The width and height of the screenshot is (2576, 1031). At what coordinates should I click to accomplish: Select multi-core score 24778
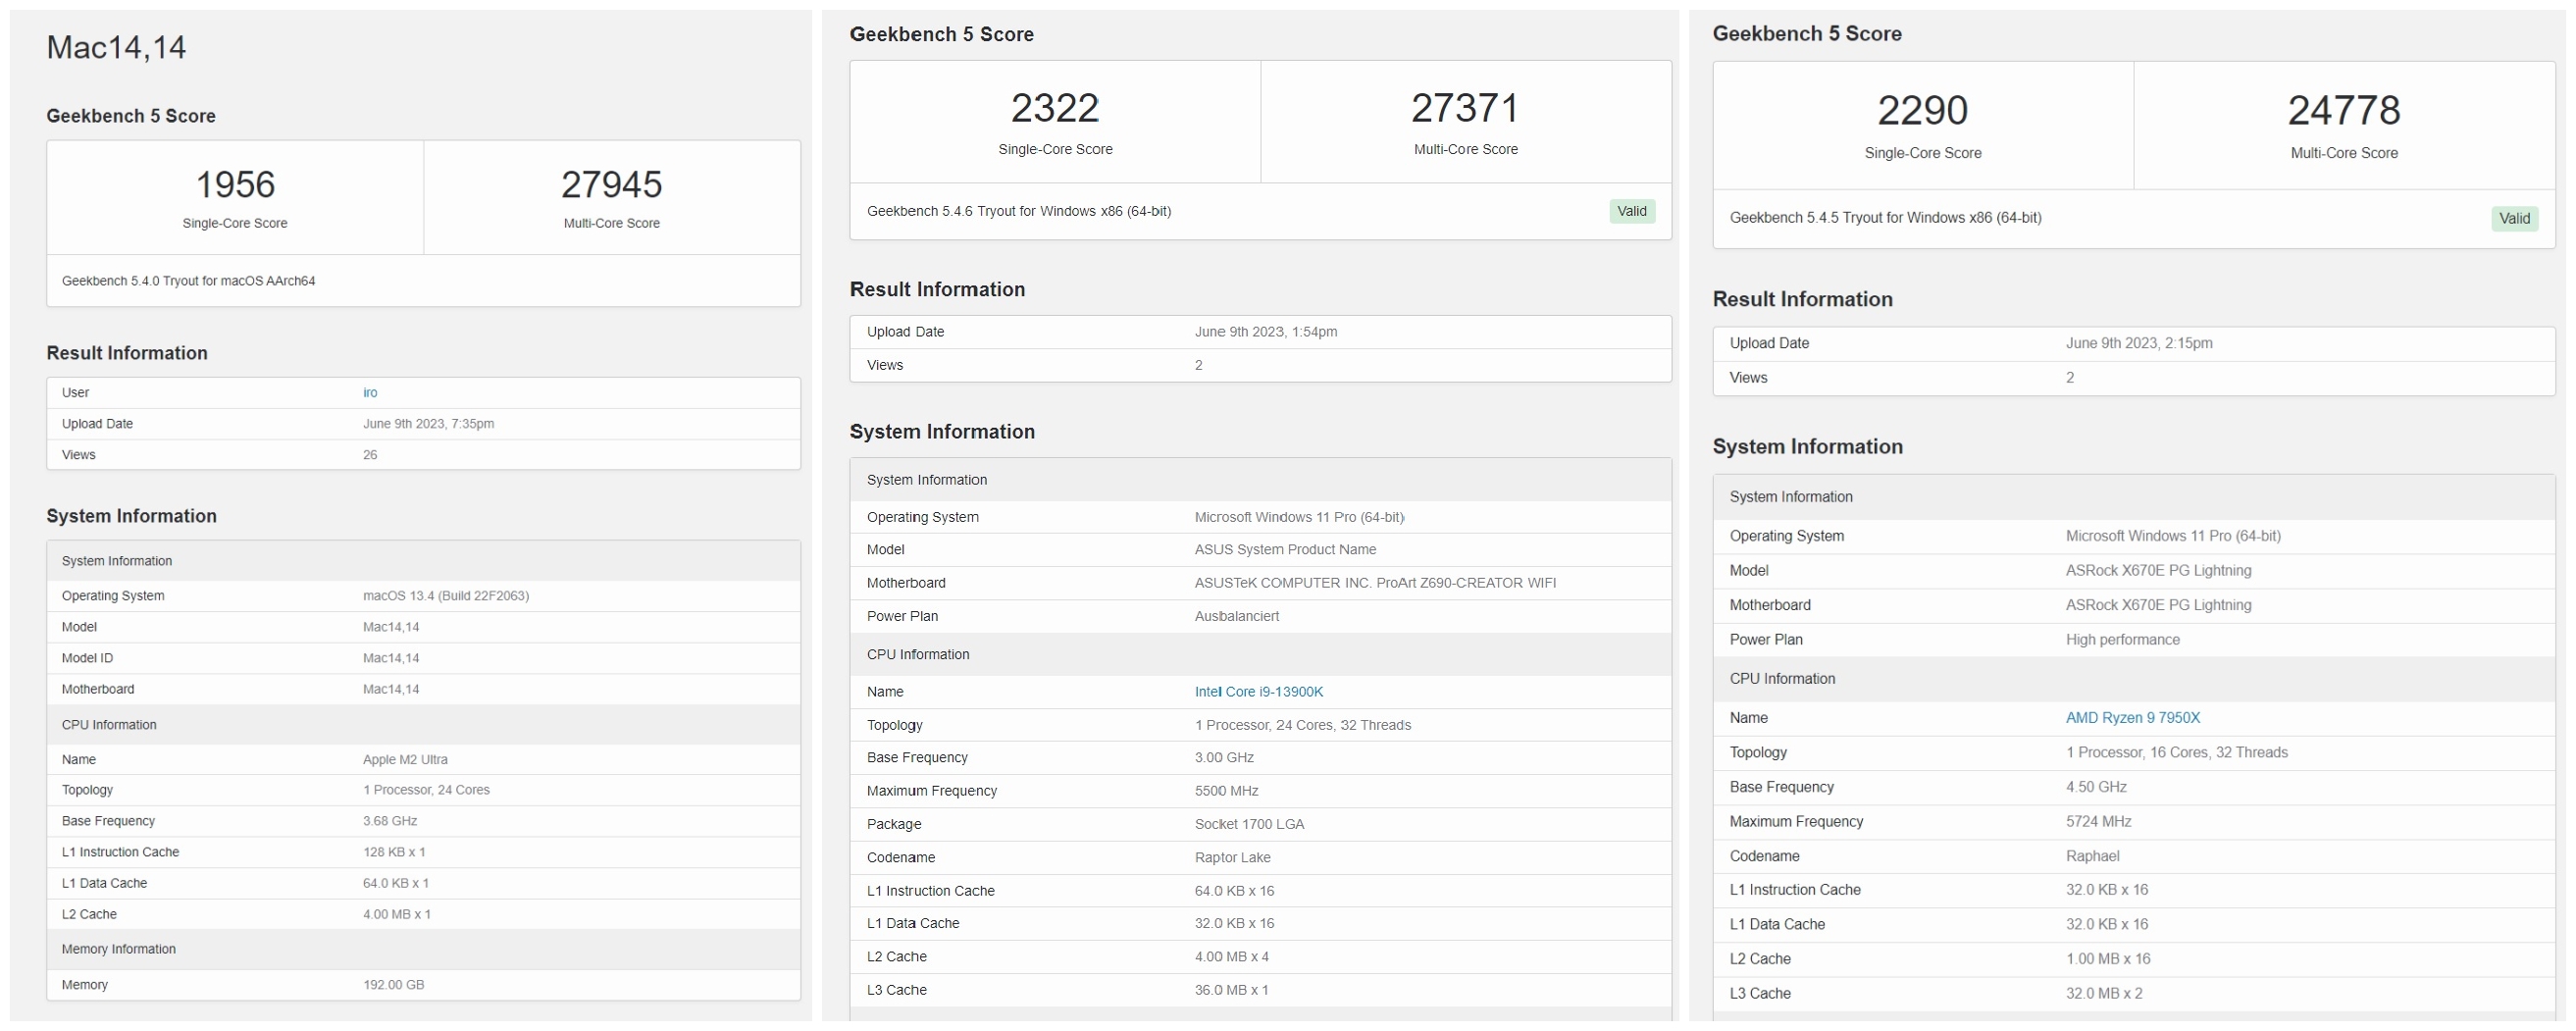pos(2343,110)
